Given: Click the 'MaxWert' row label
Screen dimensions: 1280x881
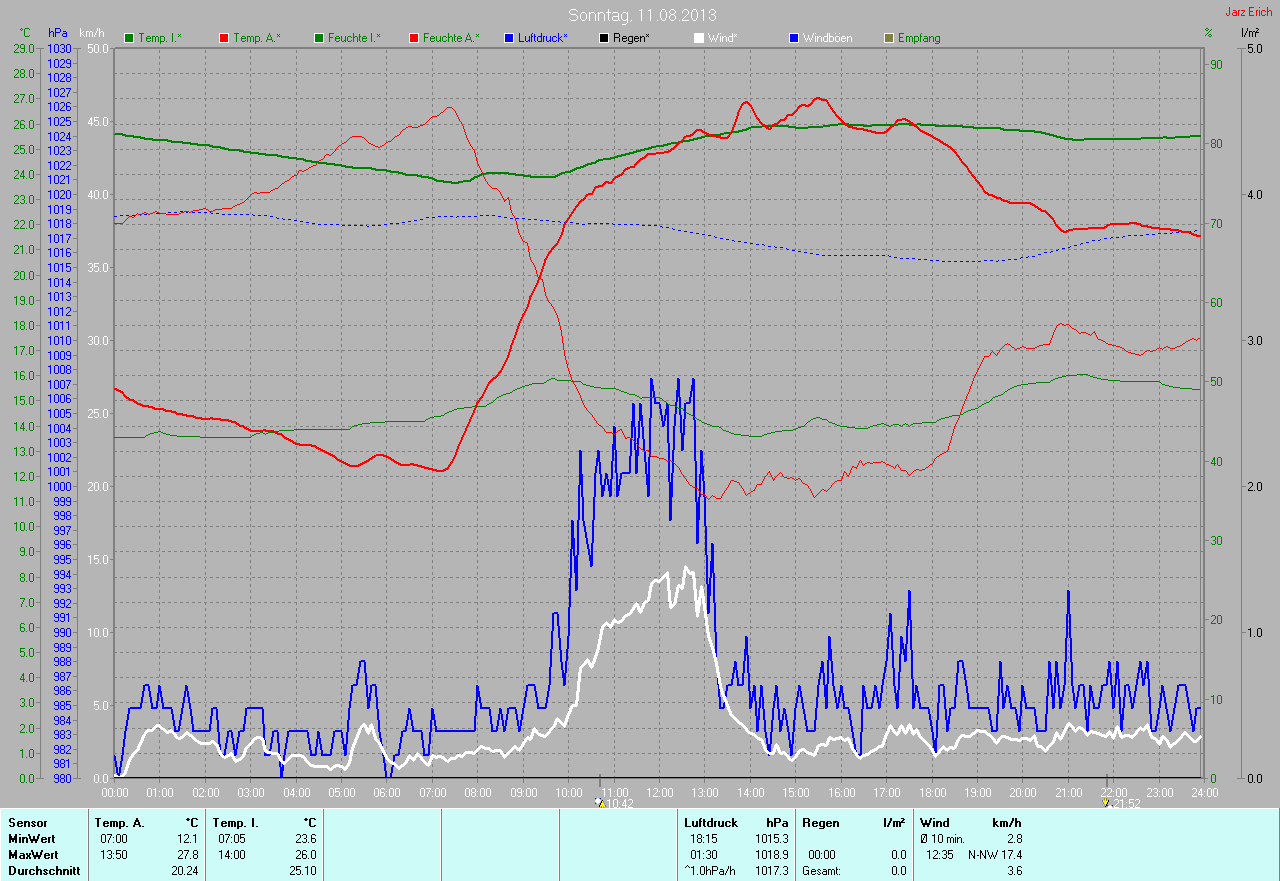Looking at the screenshot, I should click(33, 855).
